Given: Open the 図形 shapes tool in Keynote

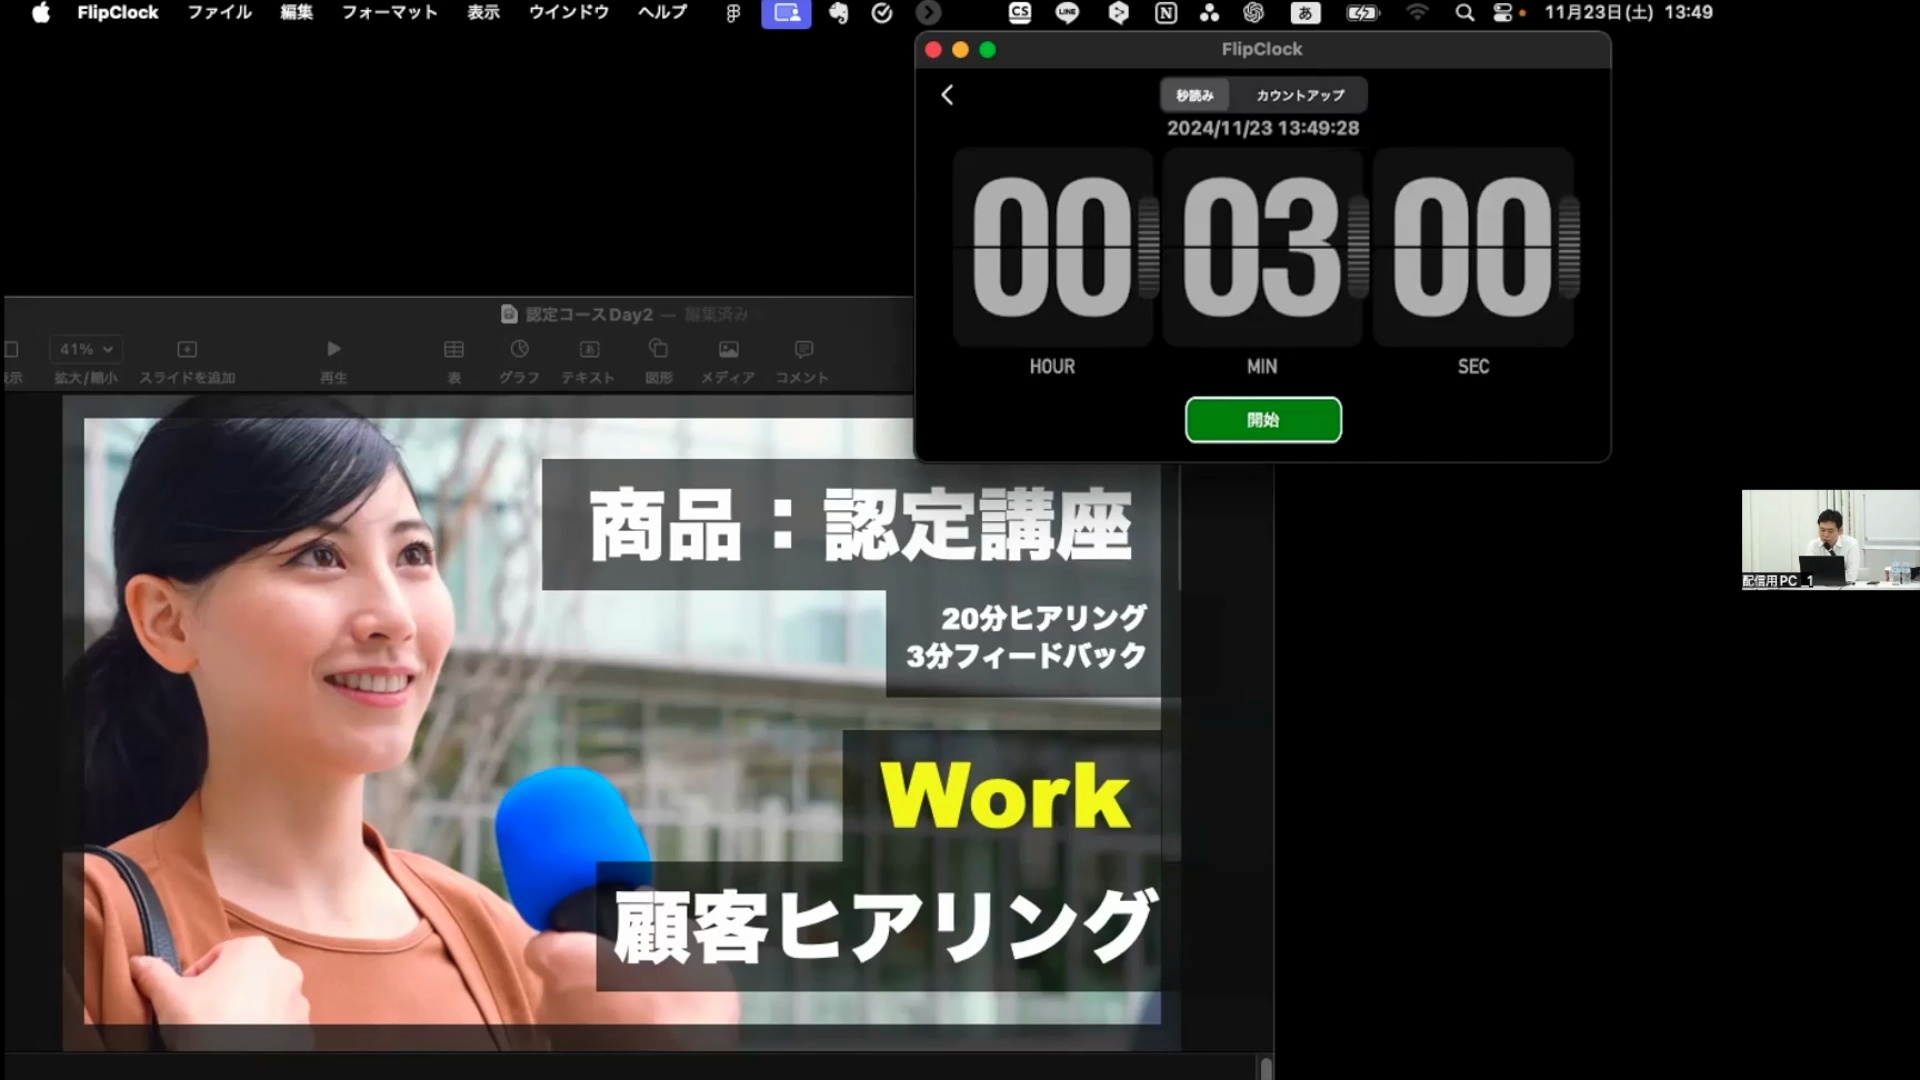Looking at the screenshot, I should [x=658, y=349].
